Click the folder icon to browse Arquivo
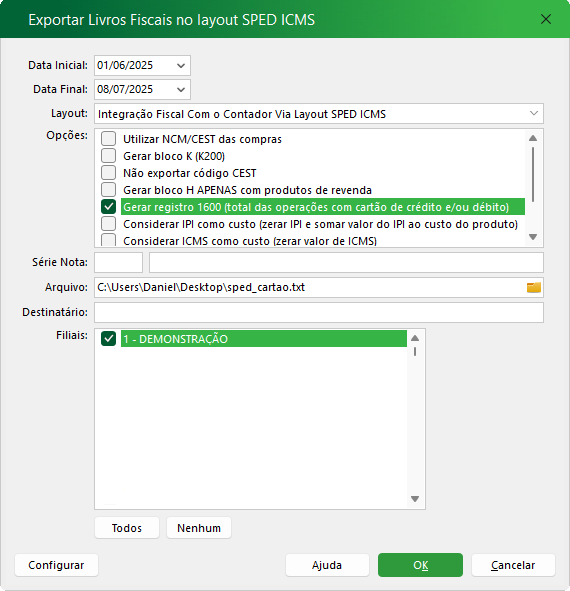The image size is (570, 591). pos(533,288)
